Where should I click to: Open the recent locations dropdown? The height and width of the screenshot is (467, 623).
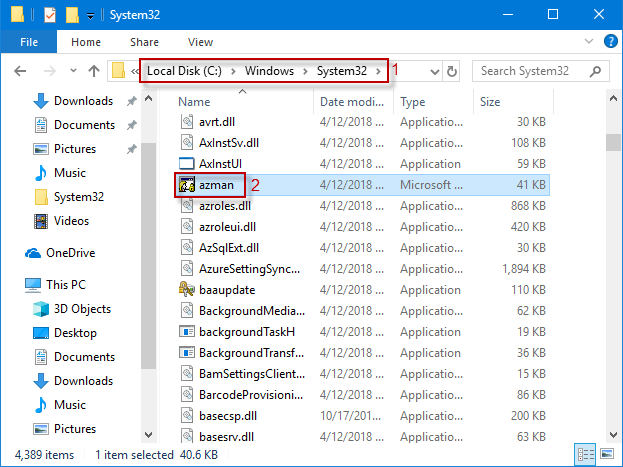73,71
